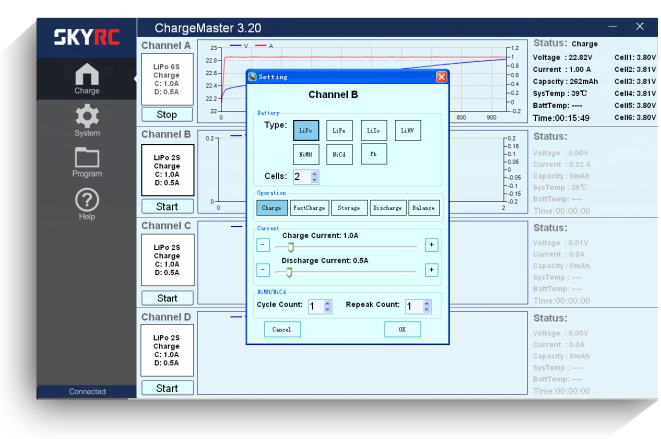This screenshot has width=661, height=439.
Task: Switch operation to Discharge mode
Action: [386, 208]
